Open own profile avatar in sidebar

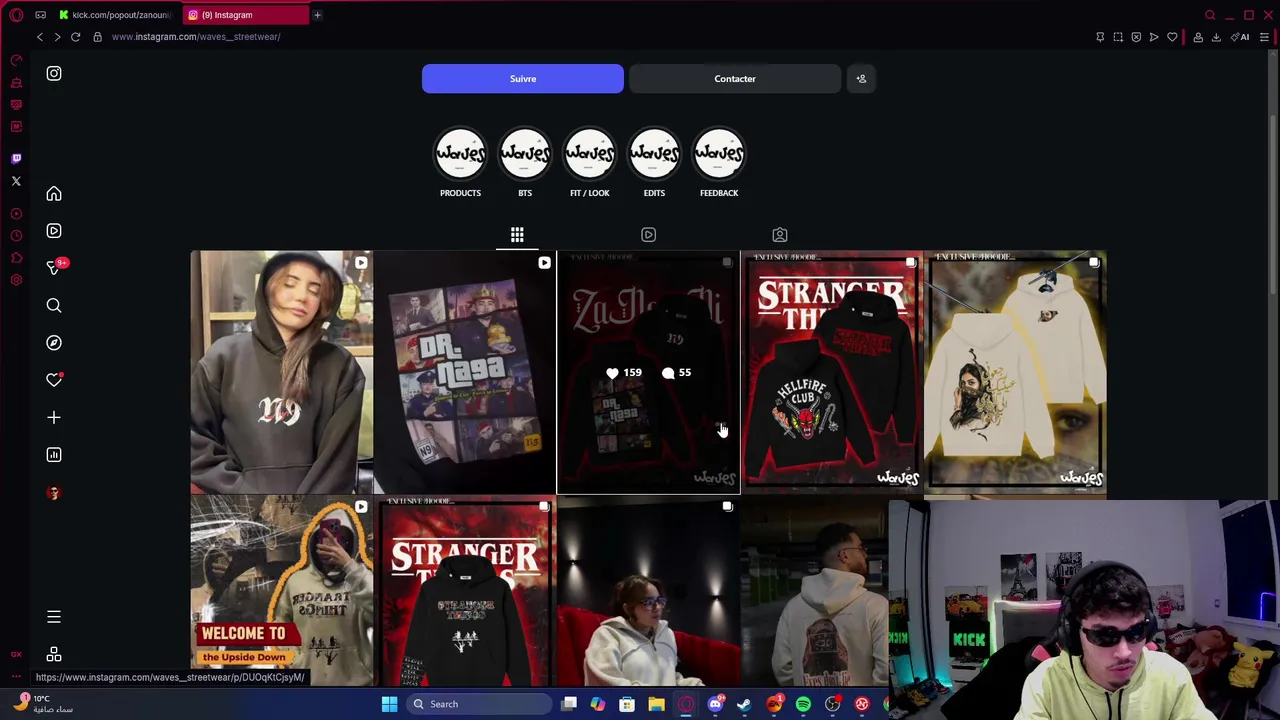click(54, 493)
